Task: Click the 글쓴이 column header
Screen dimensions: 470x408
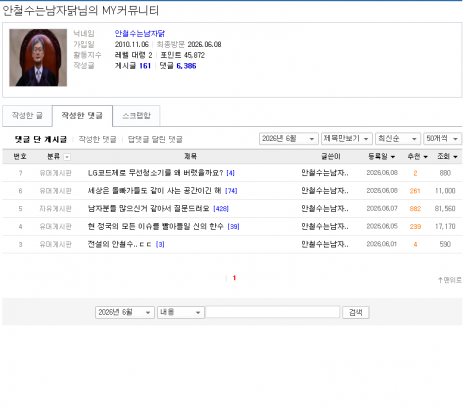Action: click(331, 156)
